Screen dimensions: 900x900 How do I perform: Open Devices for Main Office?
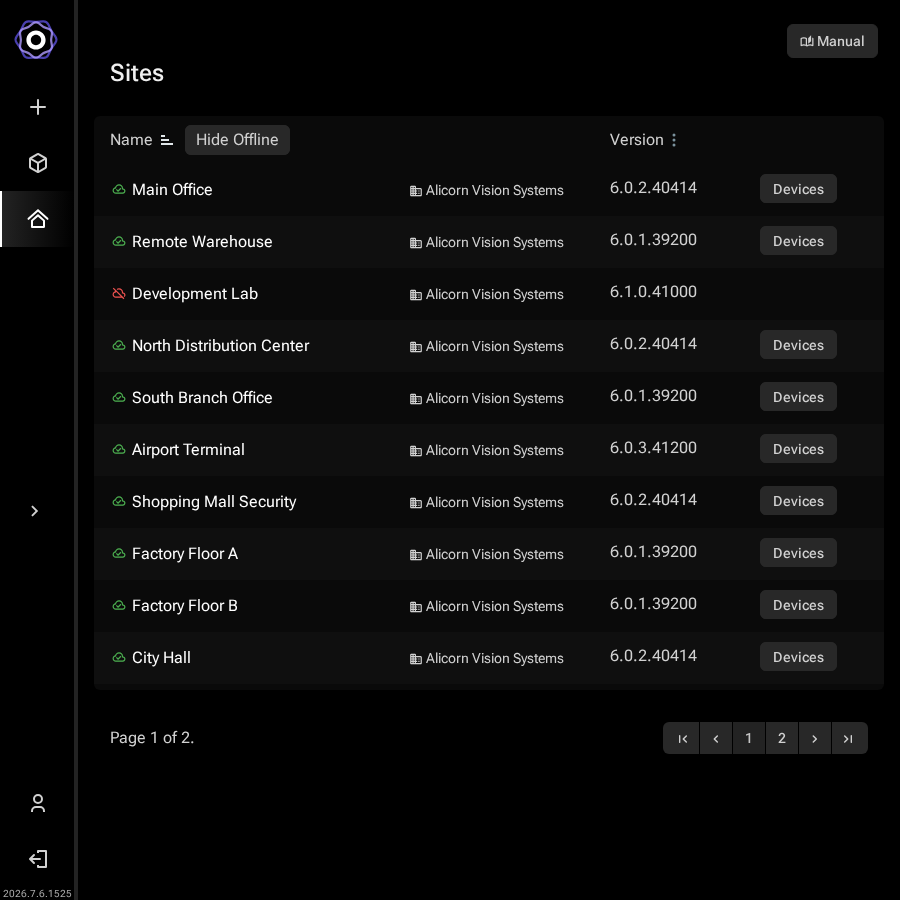click(798, 189)
